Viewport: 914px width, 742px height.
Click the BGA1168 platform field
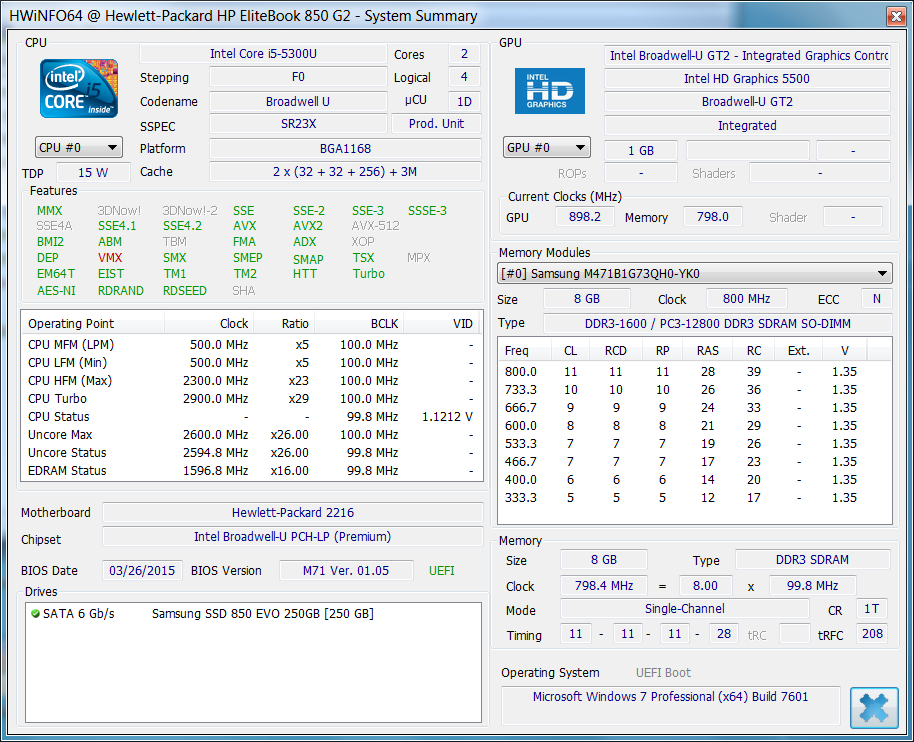tap(345, 149)
